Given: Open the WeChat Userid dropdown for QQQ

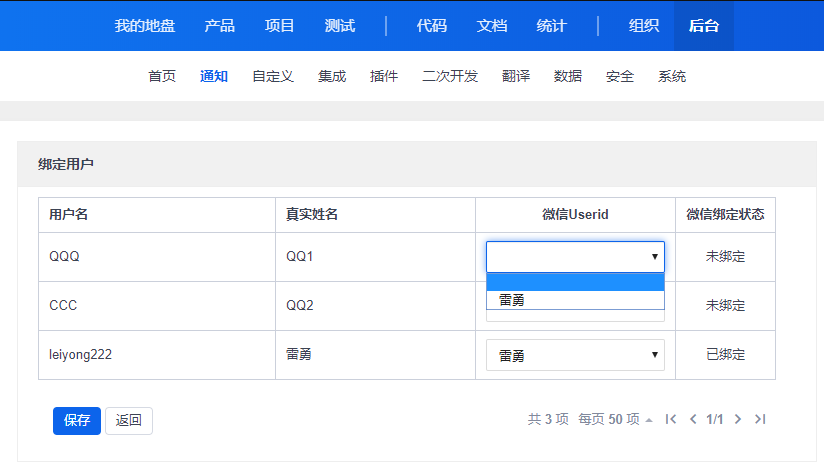Looking at the screenshot, I should click(575, 257).
